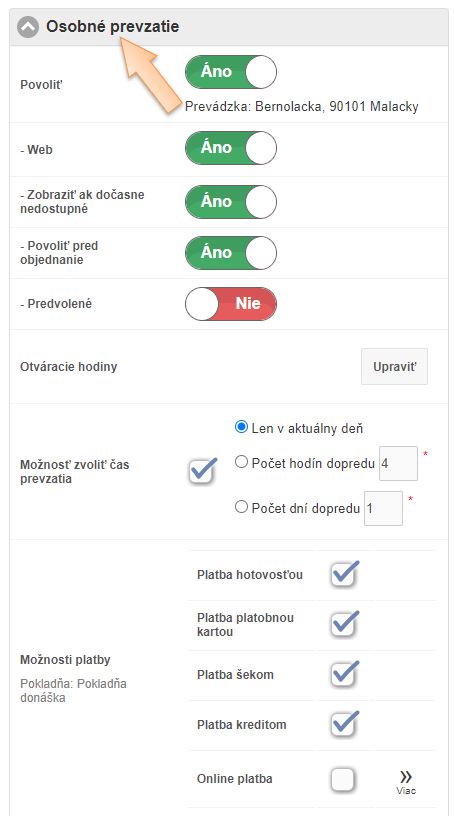
Task: Uncheck Platba hotovosťou checkbox
Action: coord(344,574)
